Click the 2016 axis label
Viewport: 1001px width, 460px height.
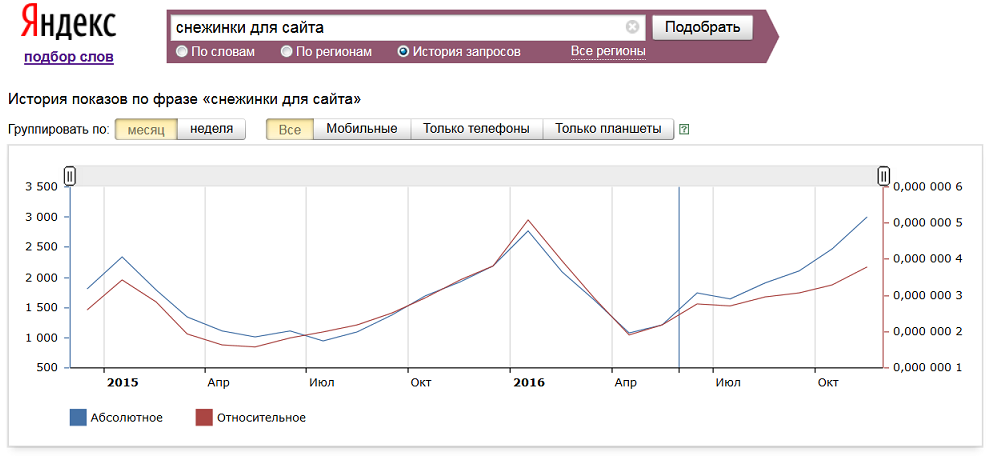[x=529, y=383]
